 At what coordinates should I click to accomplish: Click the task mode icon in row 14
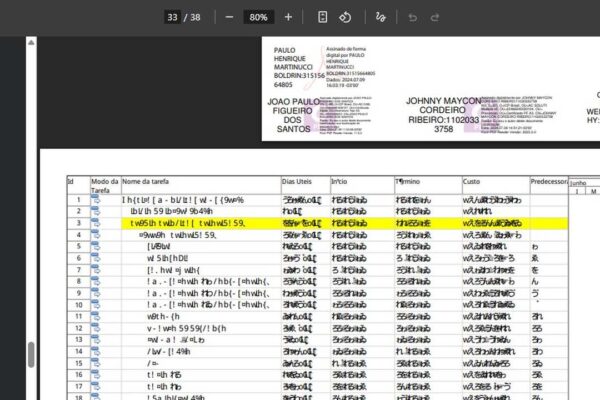95,352
